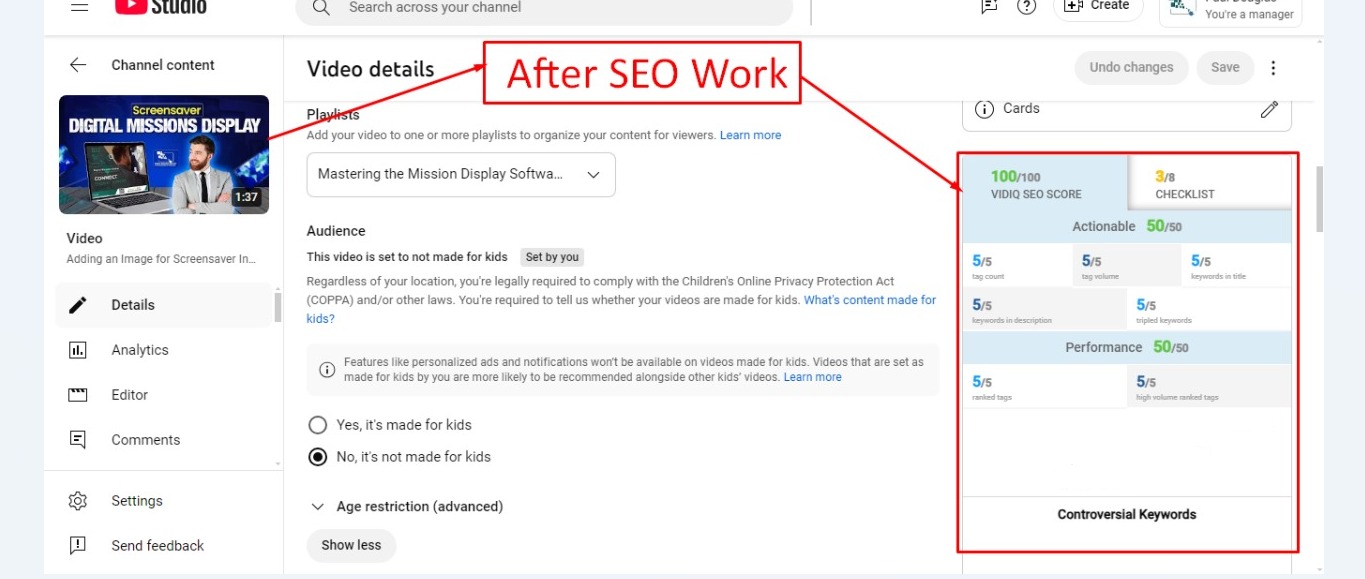Click the back arrow beside Channel content

78,65
